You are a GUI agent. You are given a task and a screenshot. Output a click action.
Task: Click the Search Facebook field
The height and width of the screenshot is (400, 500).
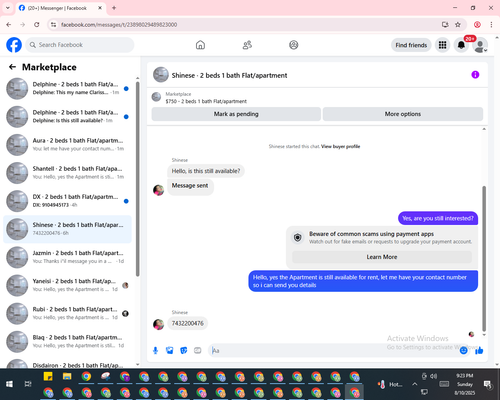(80, 45)
